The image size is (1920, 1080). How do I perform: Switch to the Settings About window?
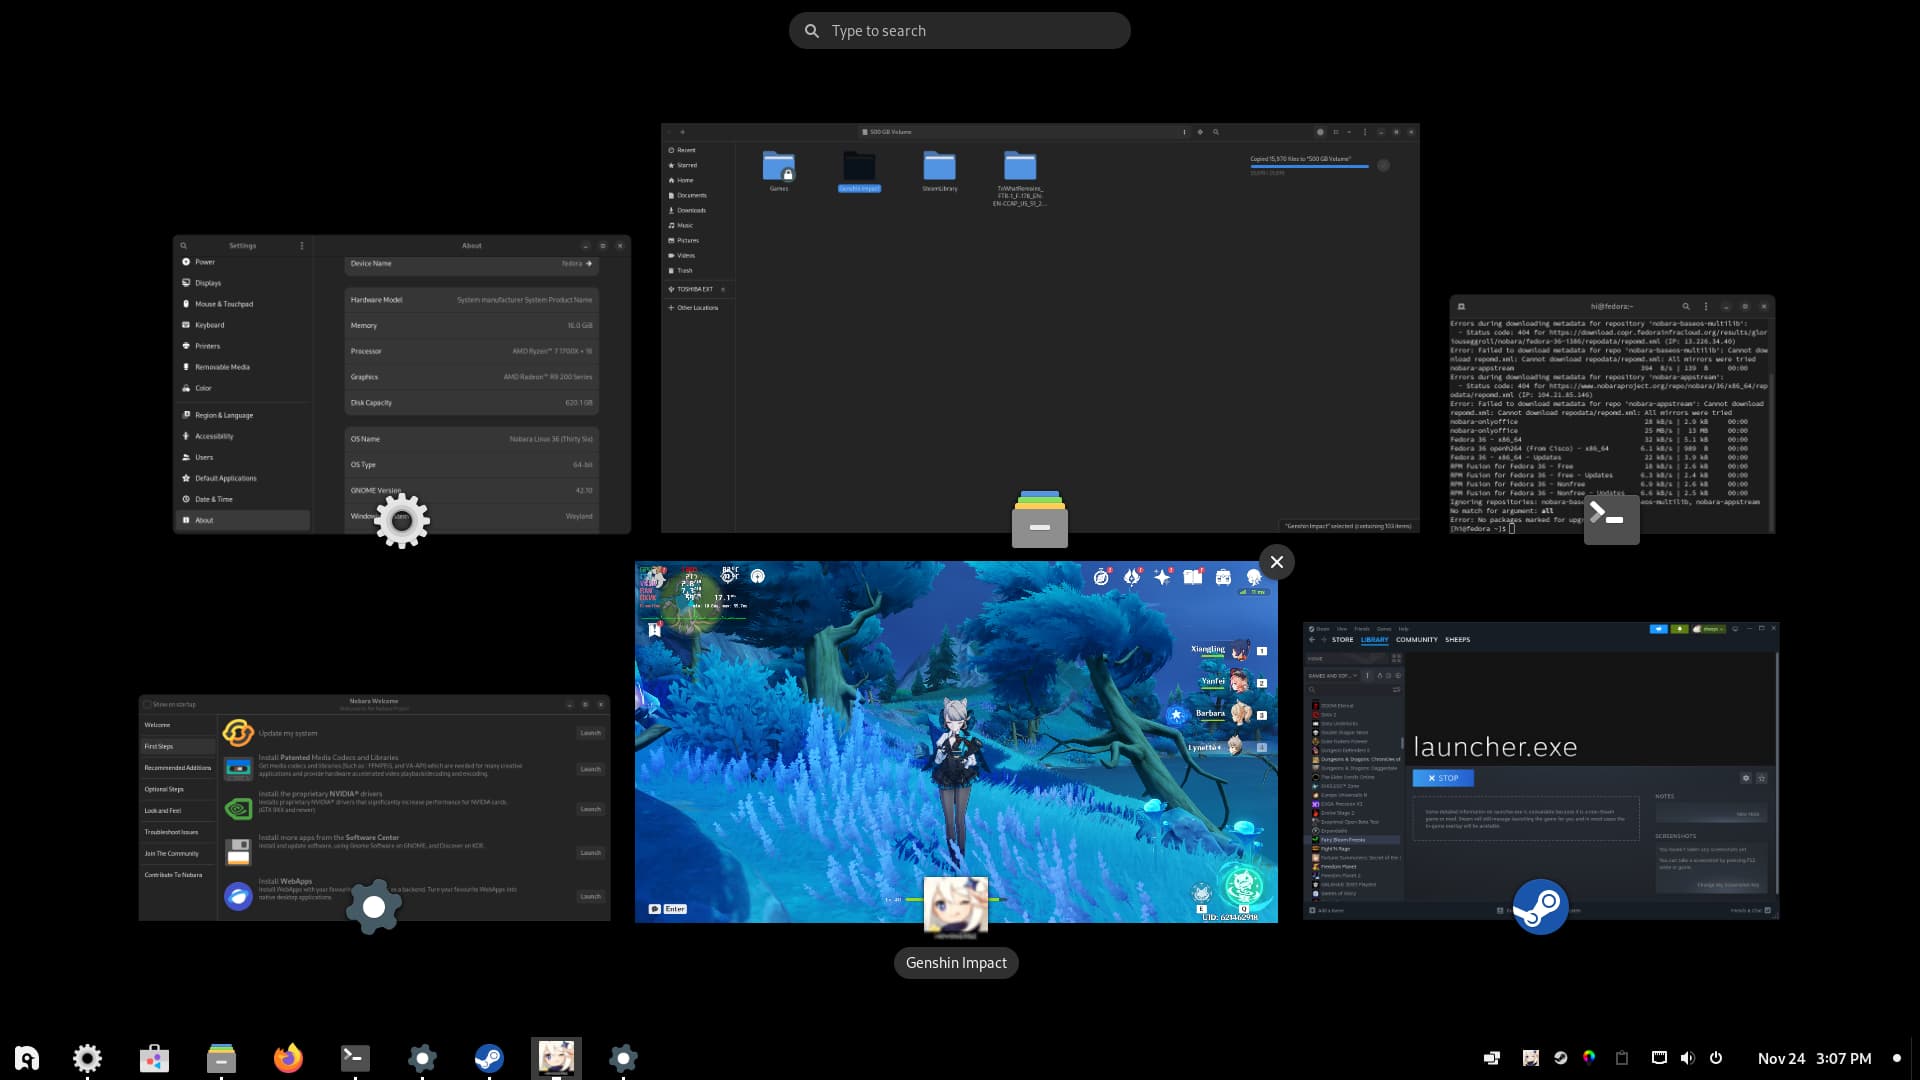(x=401, y=384)
